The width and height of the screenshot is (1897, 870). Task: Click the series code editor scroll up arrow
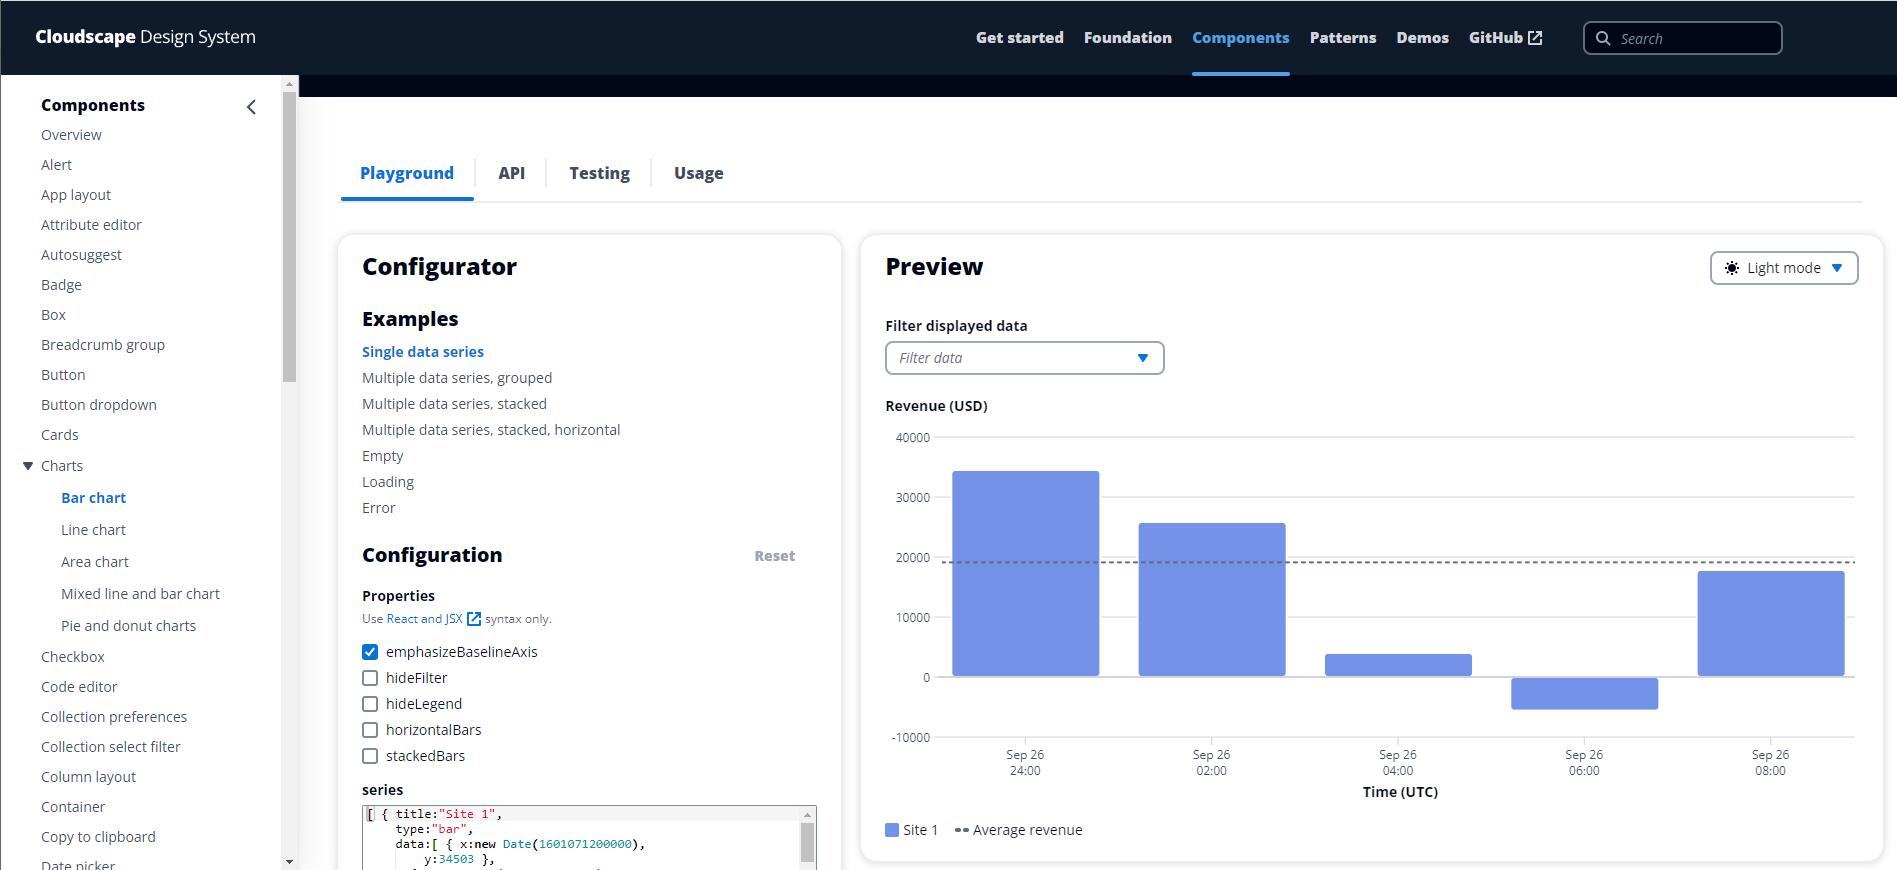point(807,814)
